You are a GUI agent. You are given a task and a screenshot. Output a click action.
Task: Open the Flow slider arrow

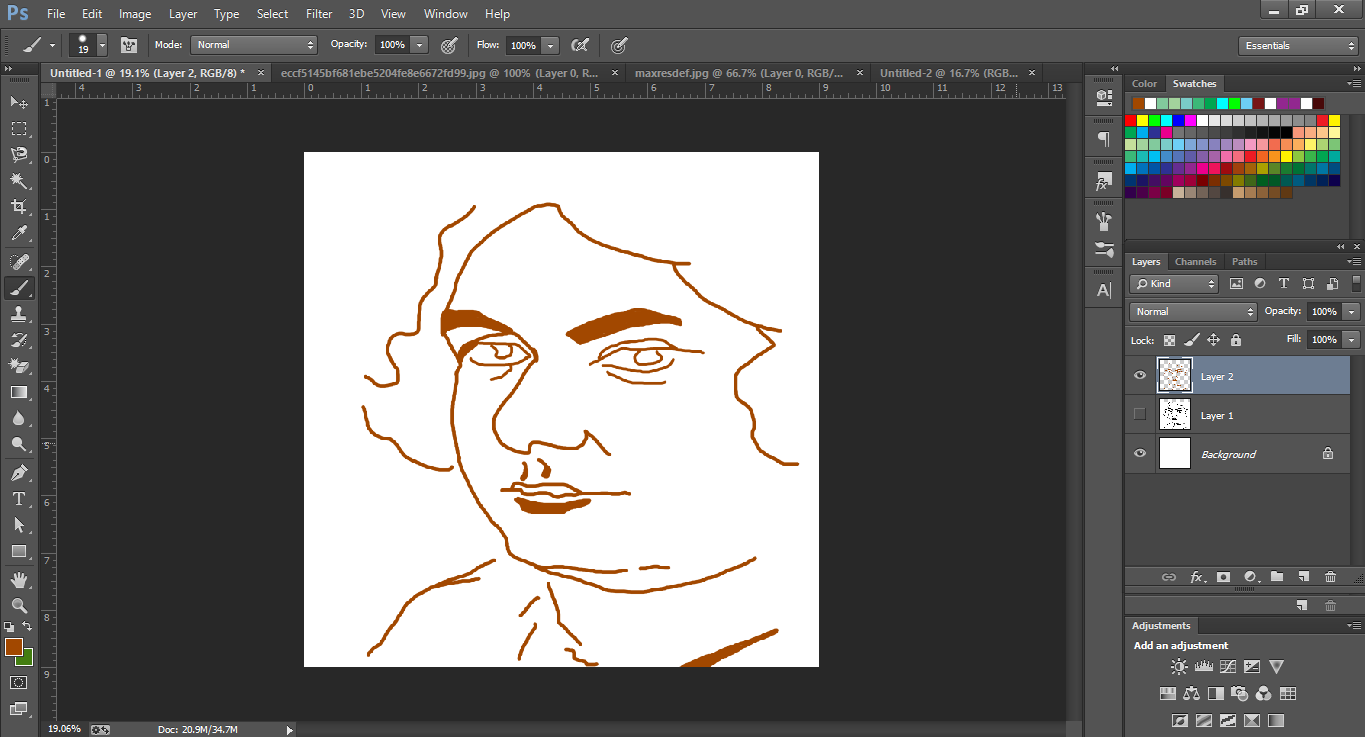(x=550, y=45)
